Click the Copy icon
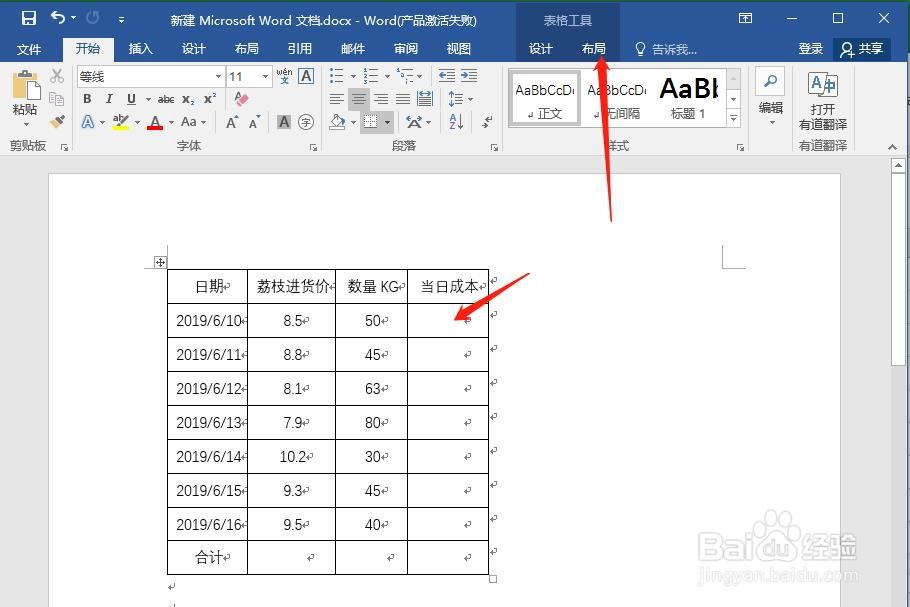Viewport: 910px width, 607px height. 57,99
